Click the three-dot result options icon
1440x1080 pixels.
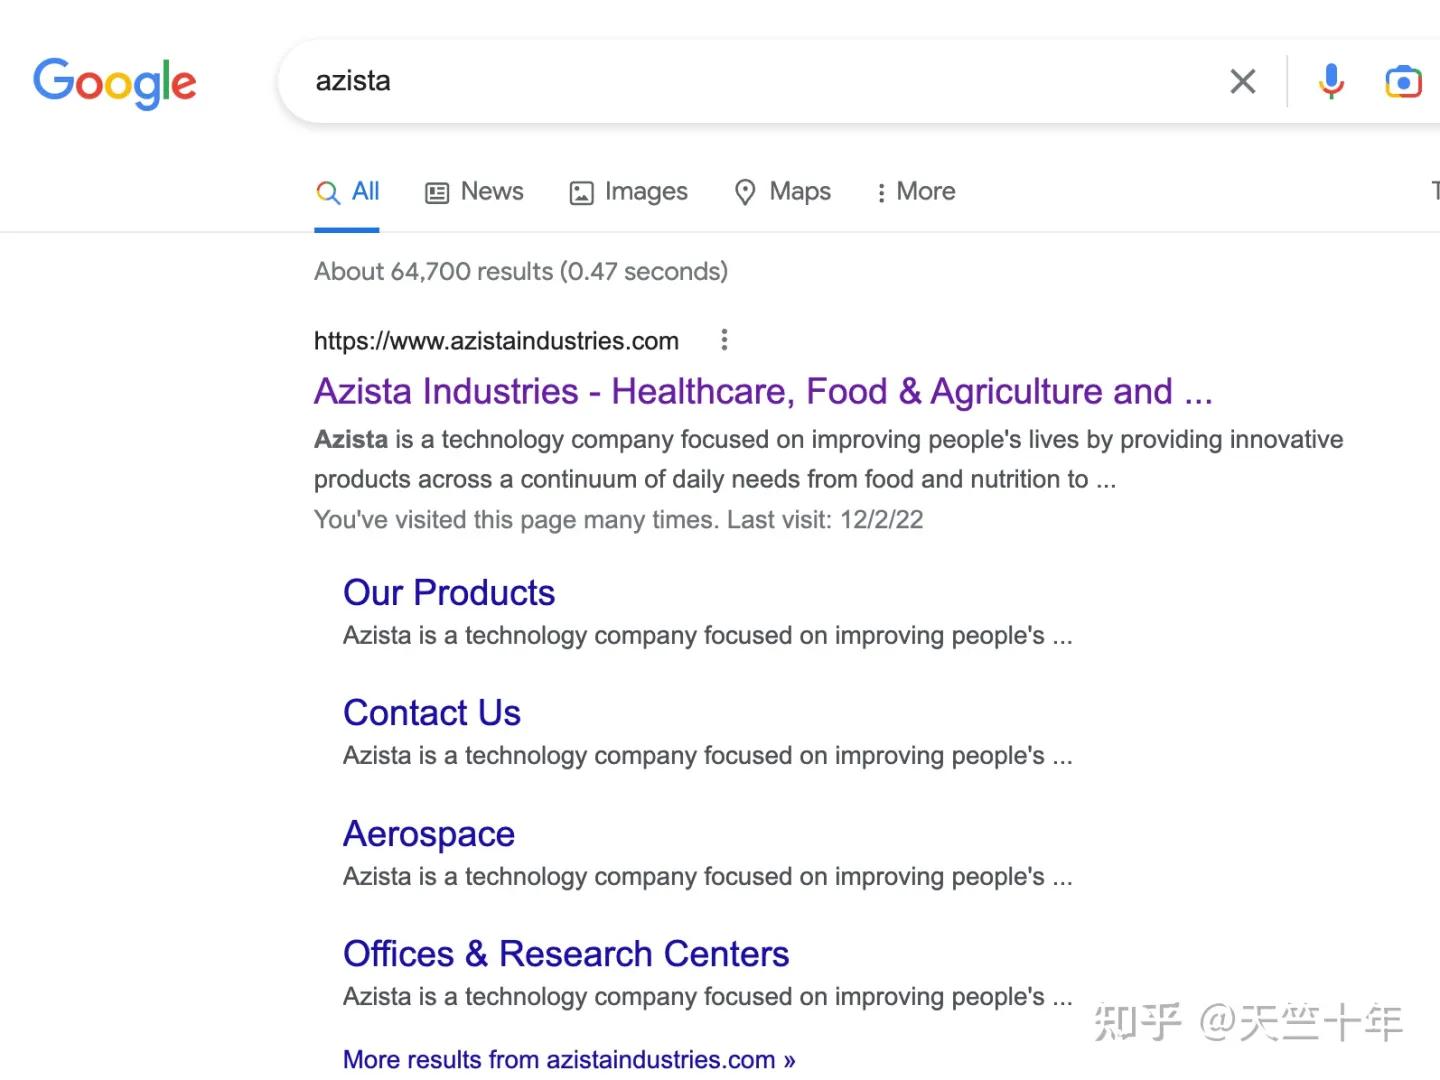point(724,340)
